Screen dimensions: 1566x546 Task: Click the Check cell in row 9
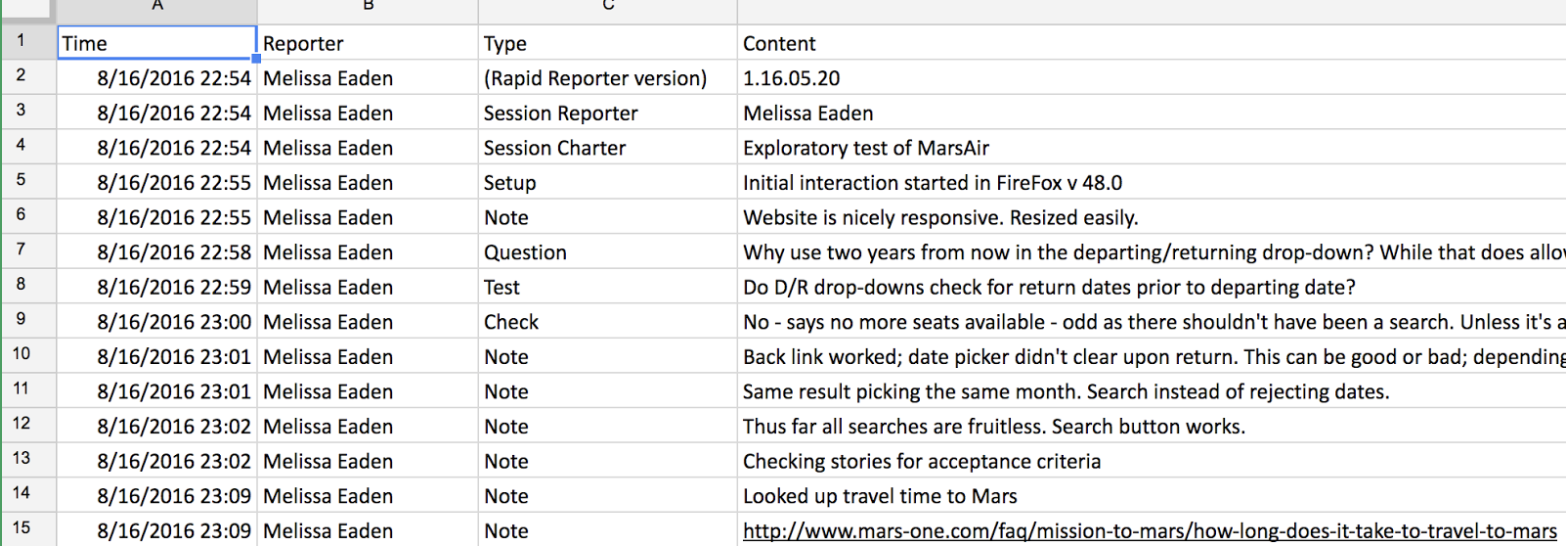(608, 322)
